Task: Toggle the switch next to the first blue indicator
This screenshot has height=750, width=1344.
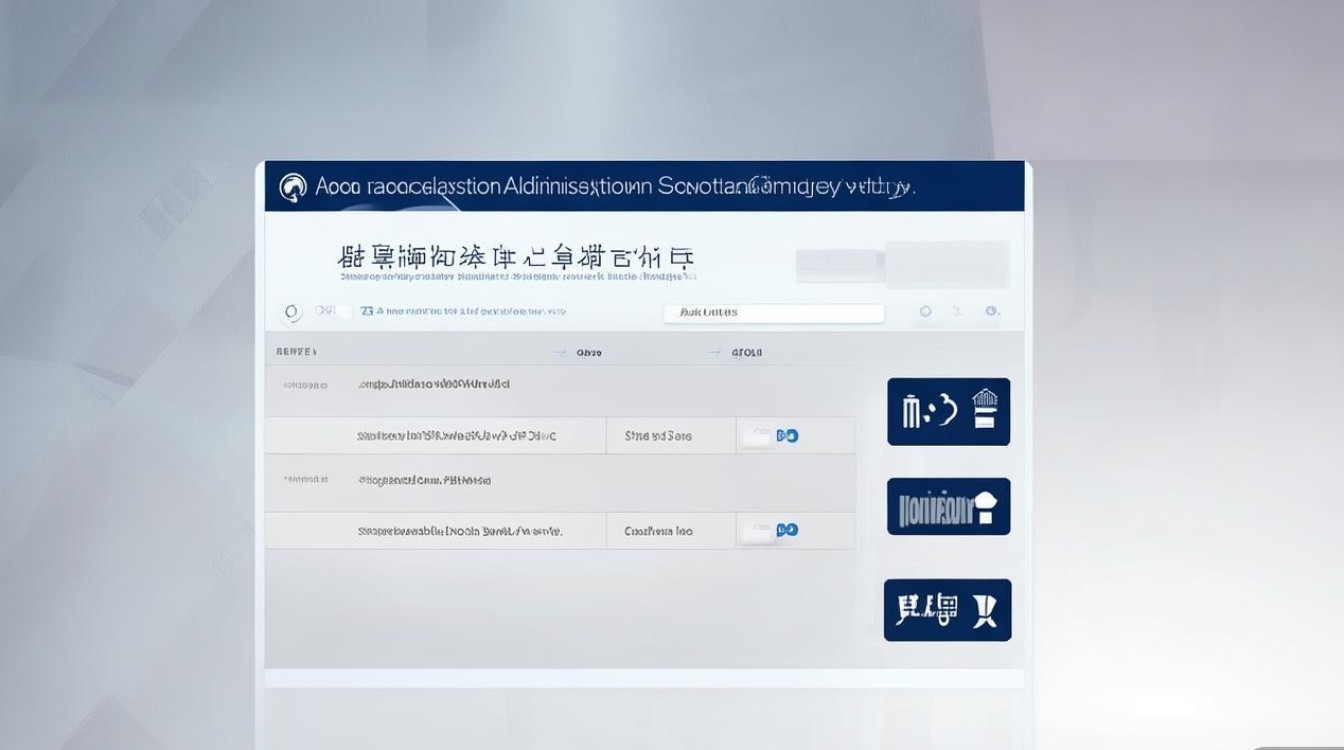Action: click(787, 435)
